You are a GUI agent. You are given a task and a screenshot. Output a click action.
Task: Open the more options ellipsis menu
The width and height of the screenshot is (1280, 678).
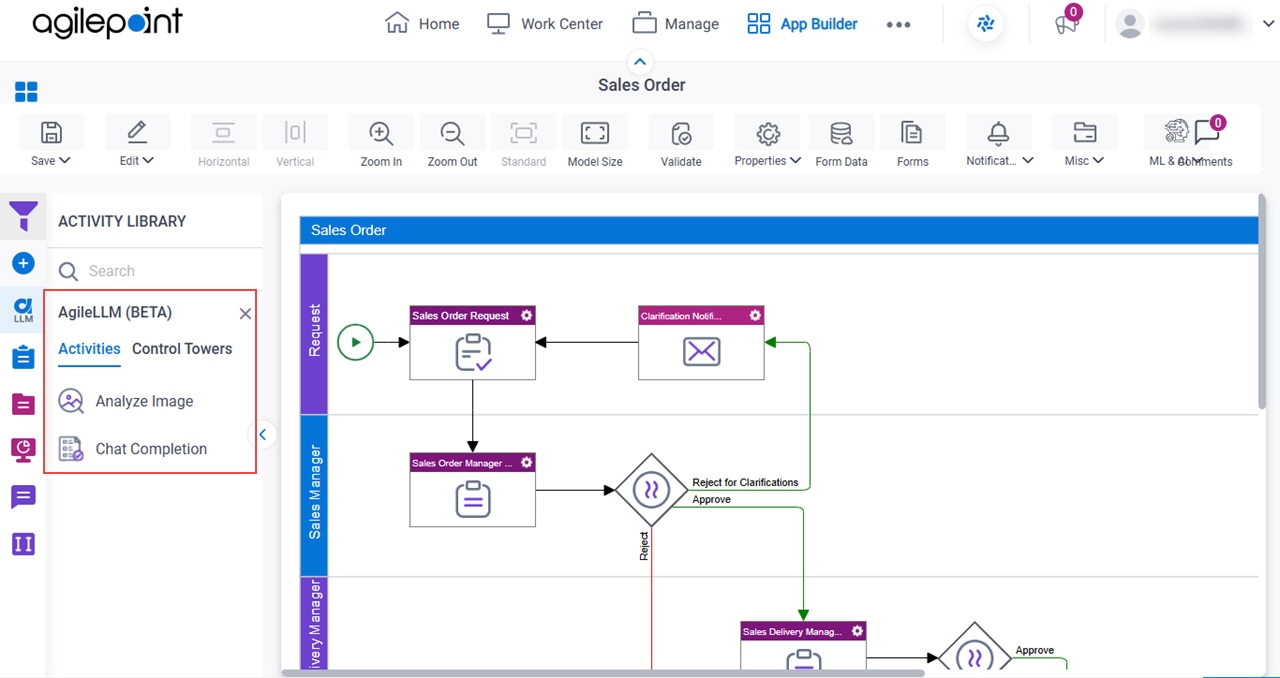(x=899, y=25)
